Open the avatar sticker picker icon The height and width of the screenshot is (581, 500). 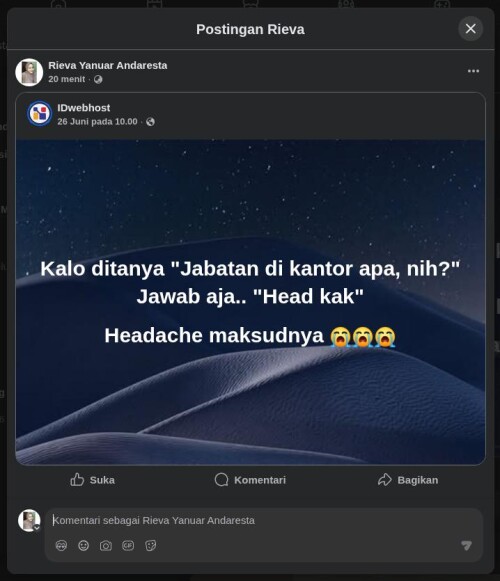pyautogui.click(x=61, y=545)
